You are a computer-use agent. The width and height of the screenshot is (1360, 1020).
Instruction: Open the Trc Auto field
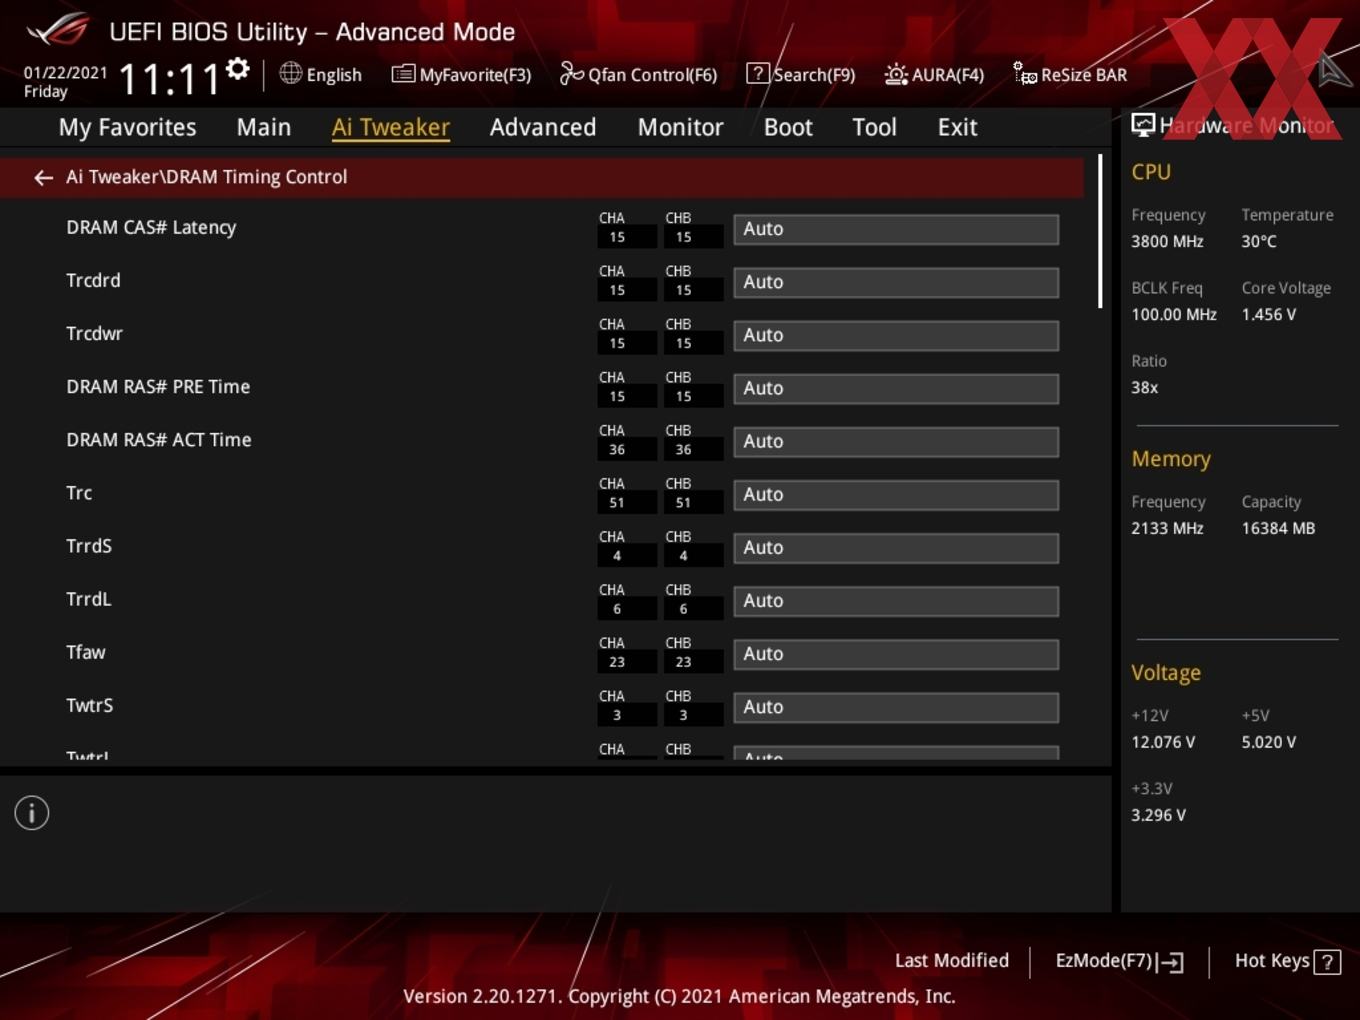point(896,494)
